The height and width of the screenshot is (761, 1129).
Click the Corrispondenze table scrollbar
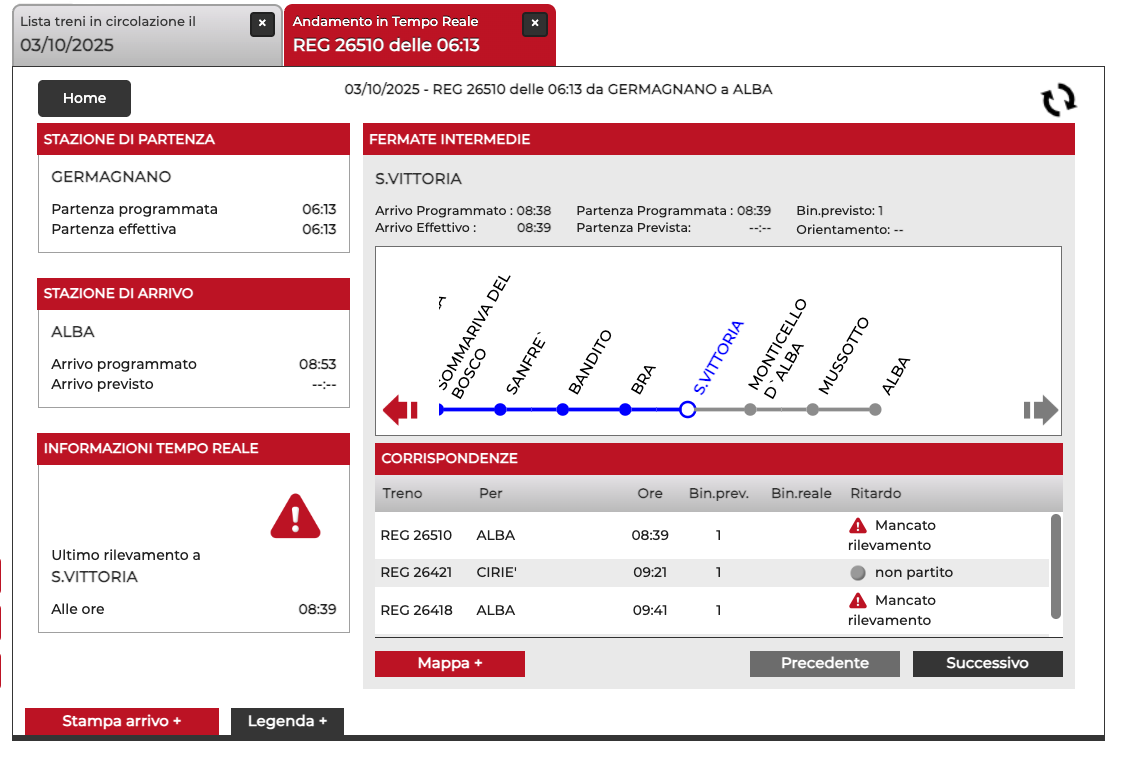coord(1055,567)
